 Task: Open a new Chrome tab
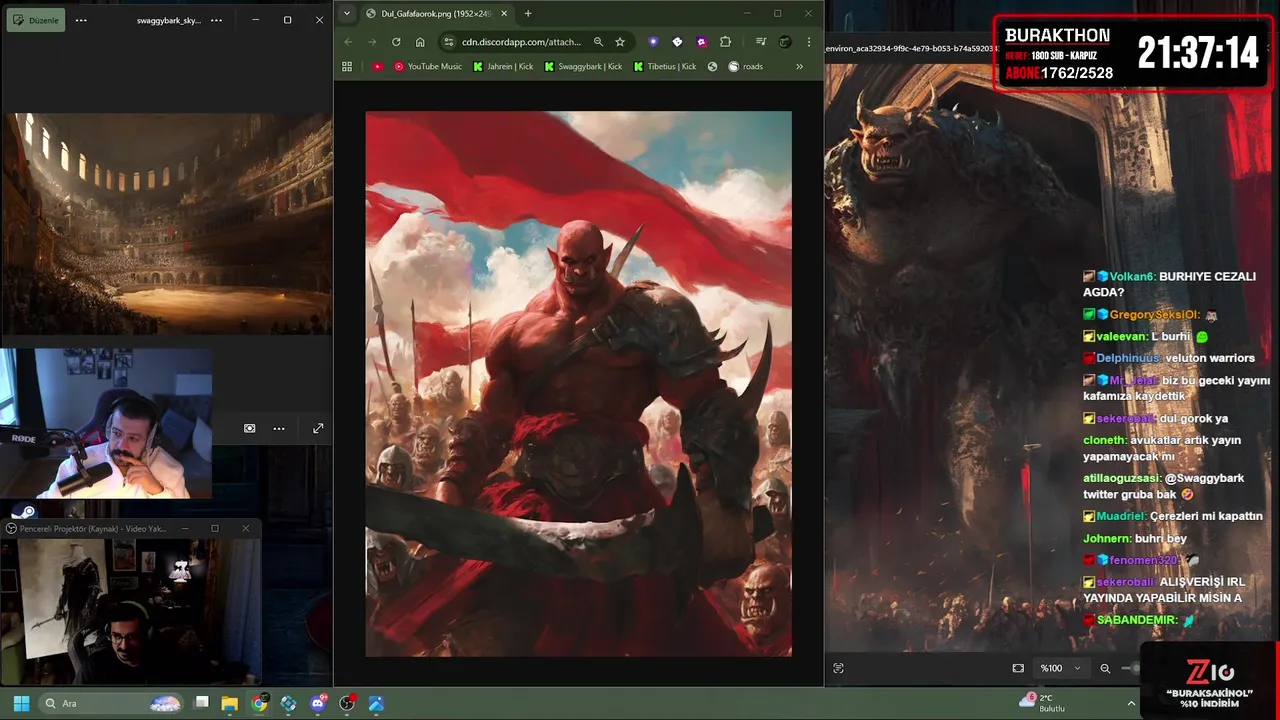528,14
